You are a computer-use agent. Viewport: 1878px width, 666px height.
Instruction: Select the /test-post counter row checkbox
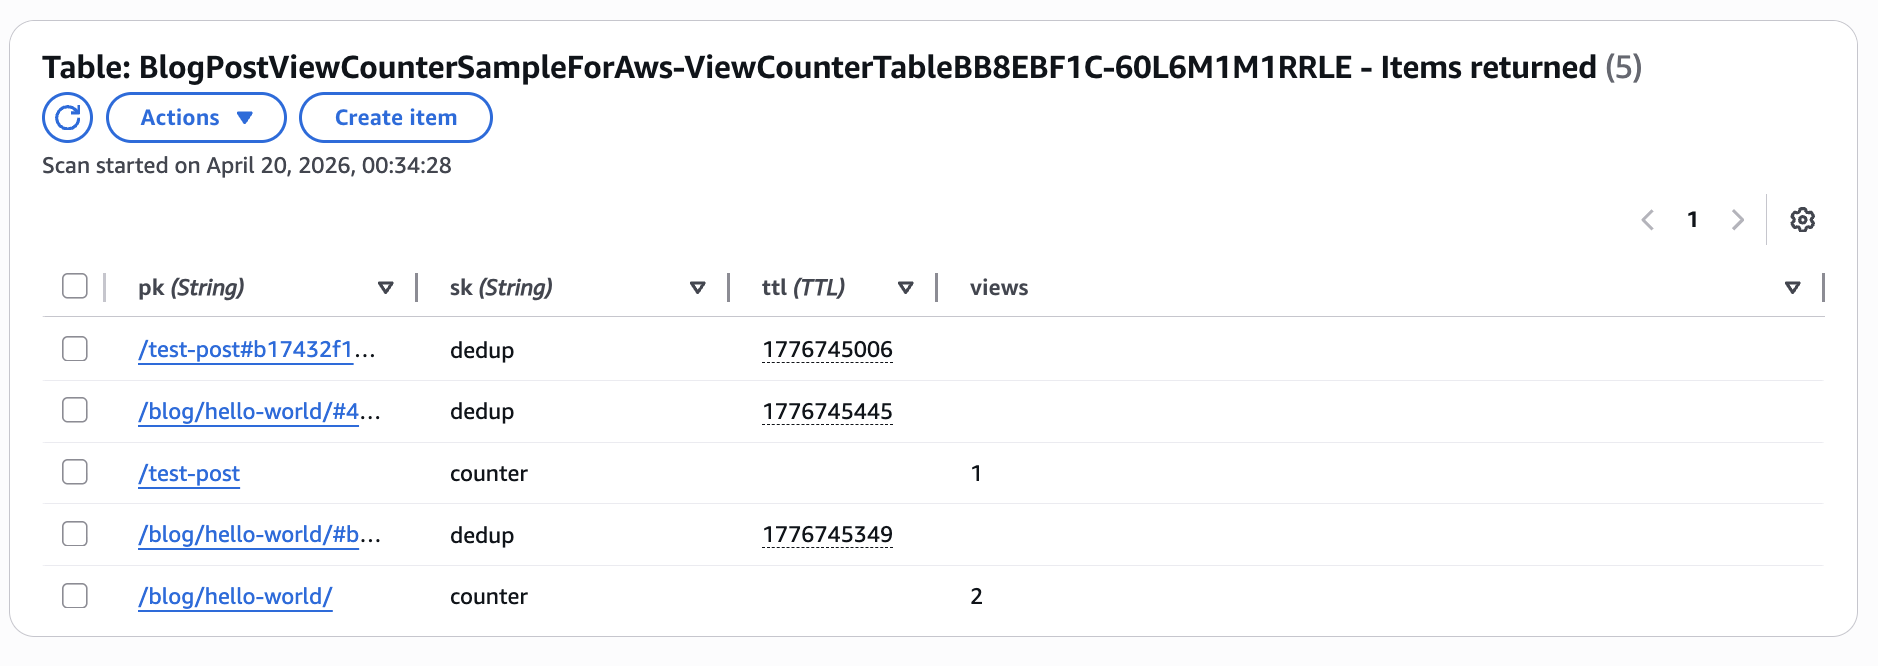(x=75, y=472)
